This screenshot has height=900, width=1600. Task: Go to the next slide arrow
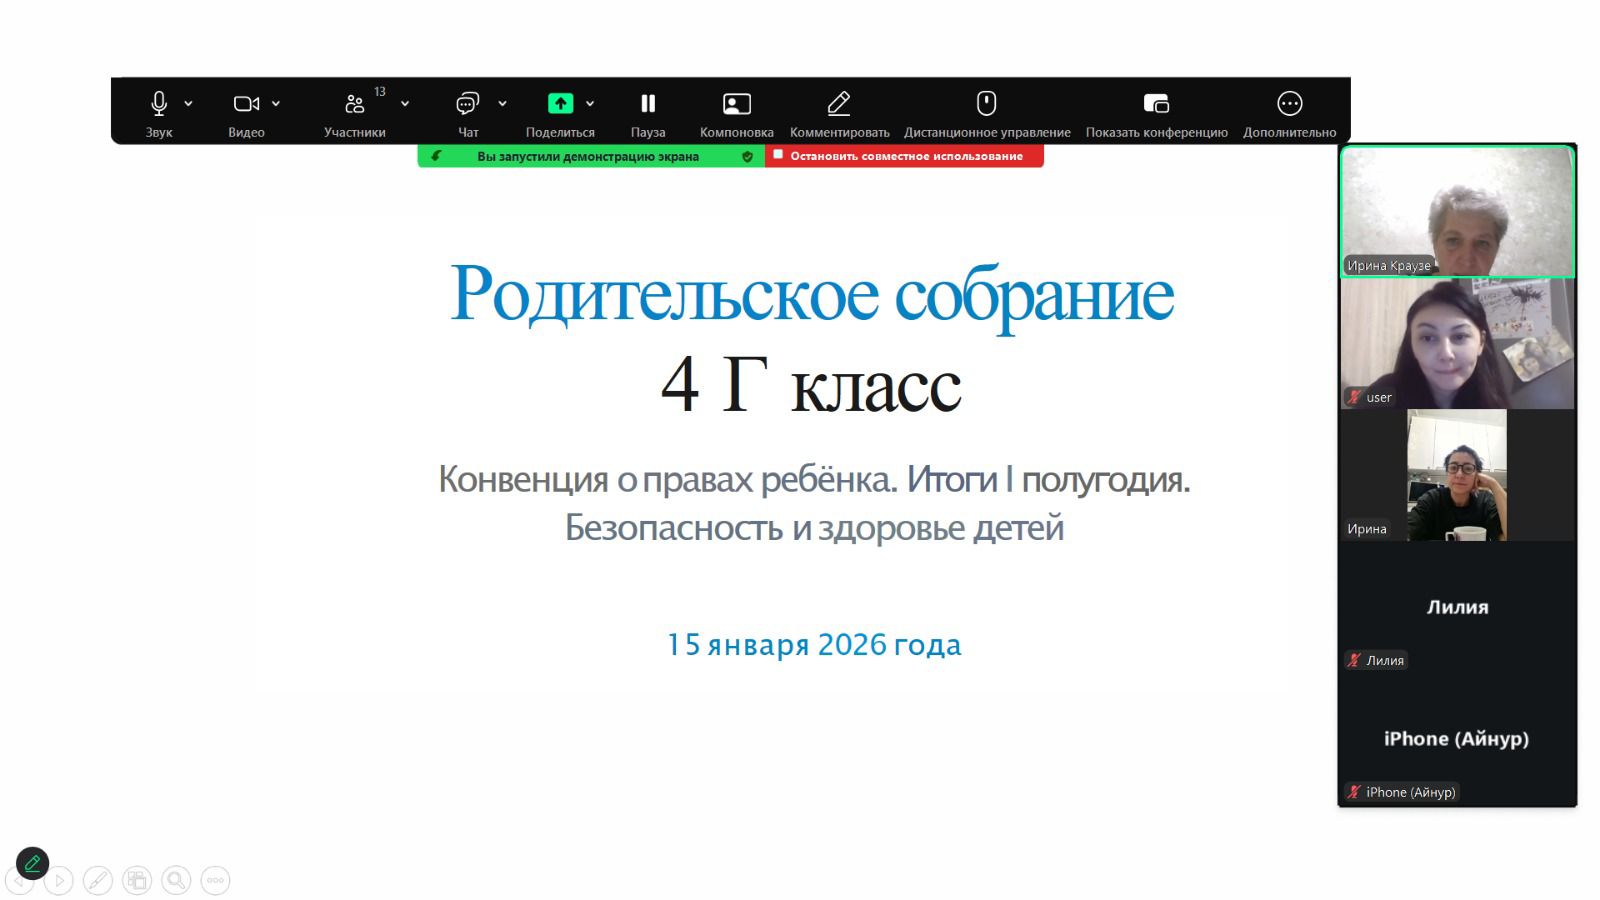coord(59,881)
